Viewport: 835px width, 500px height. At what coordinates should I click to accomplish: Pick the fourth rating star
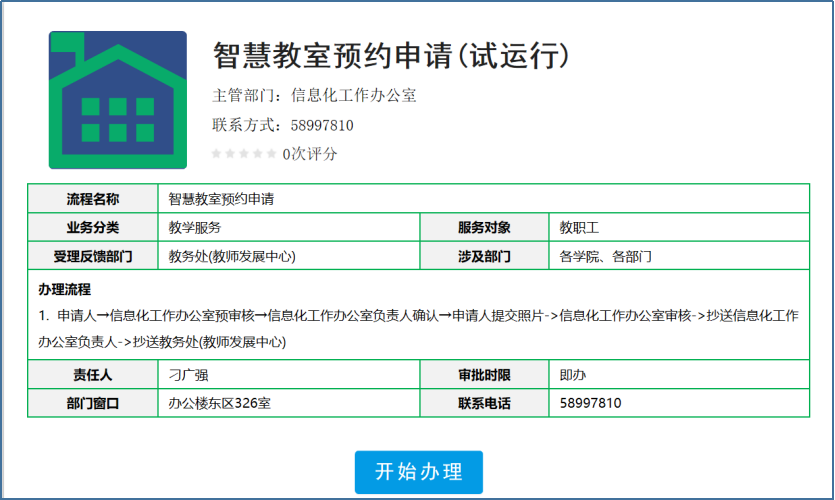coord(257,154)
